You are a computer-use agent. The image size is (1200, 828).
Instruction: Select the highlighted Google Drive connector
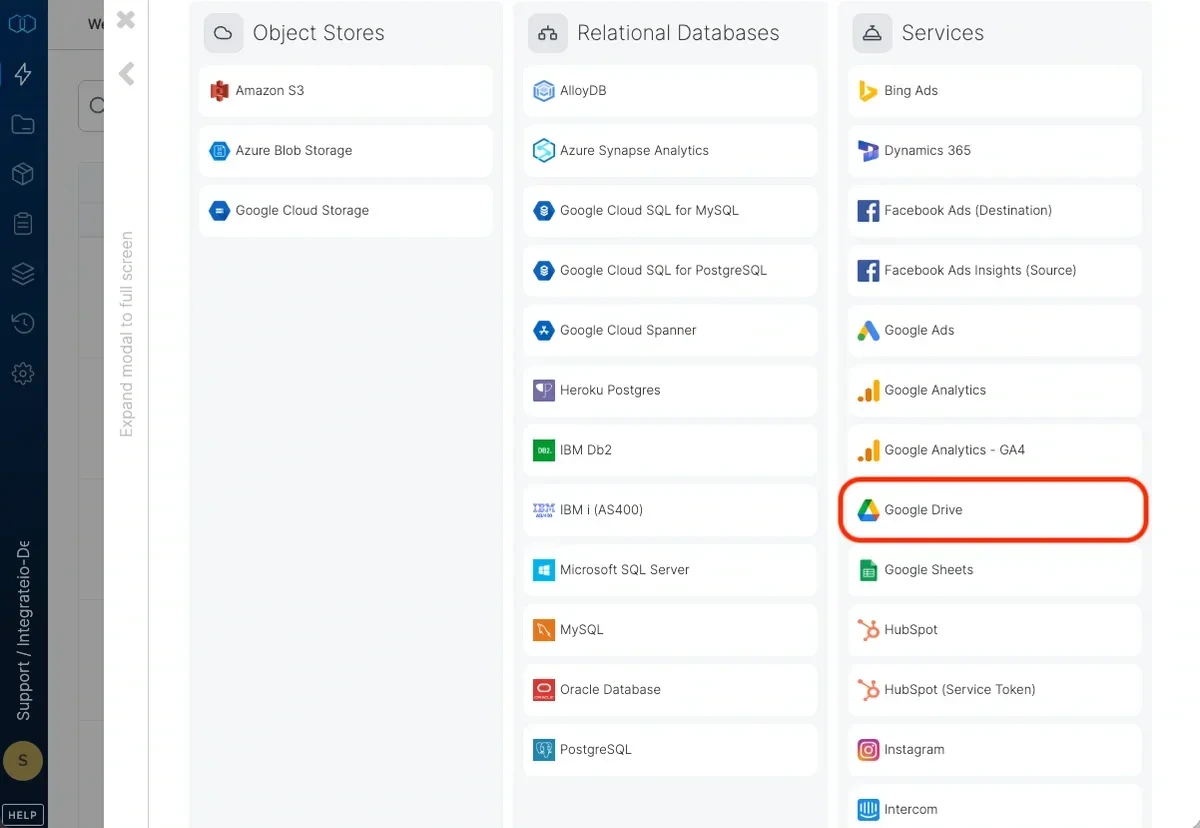[x=992, y=510]
